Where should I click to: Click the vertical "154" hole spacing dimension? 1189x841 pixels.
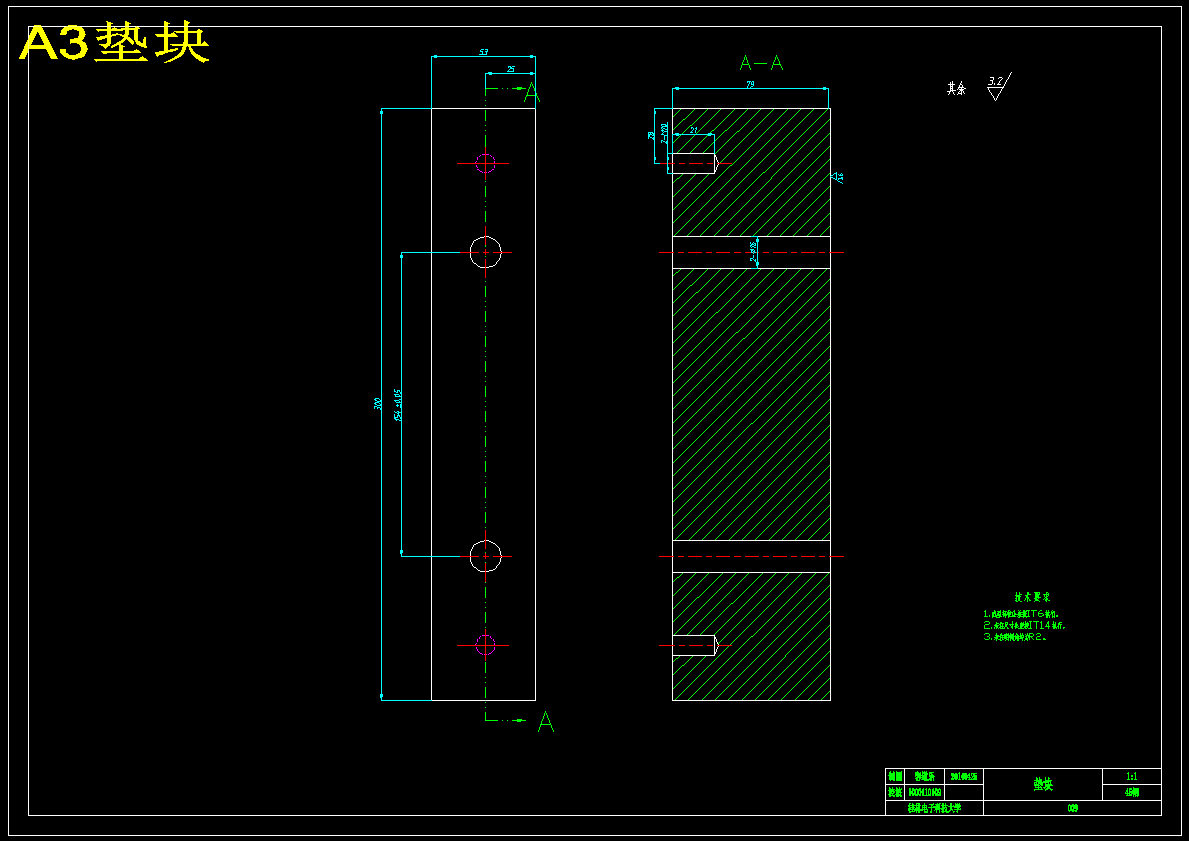pyautogui.click(x=397, y=405)
